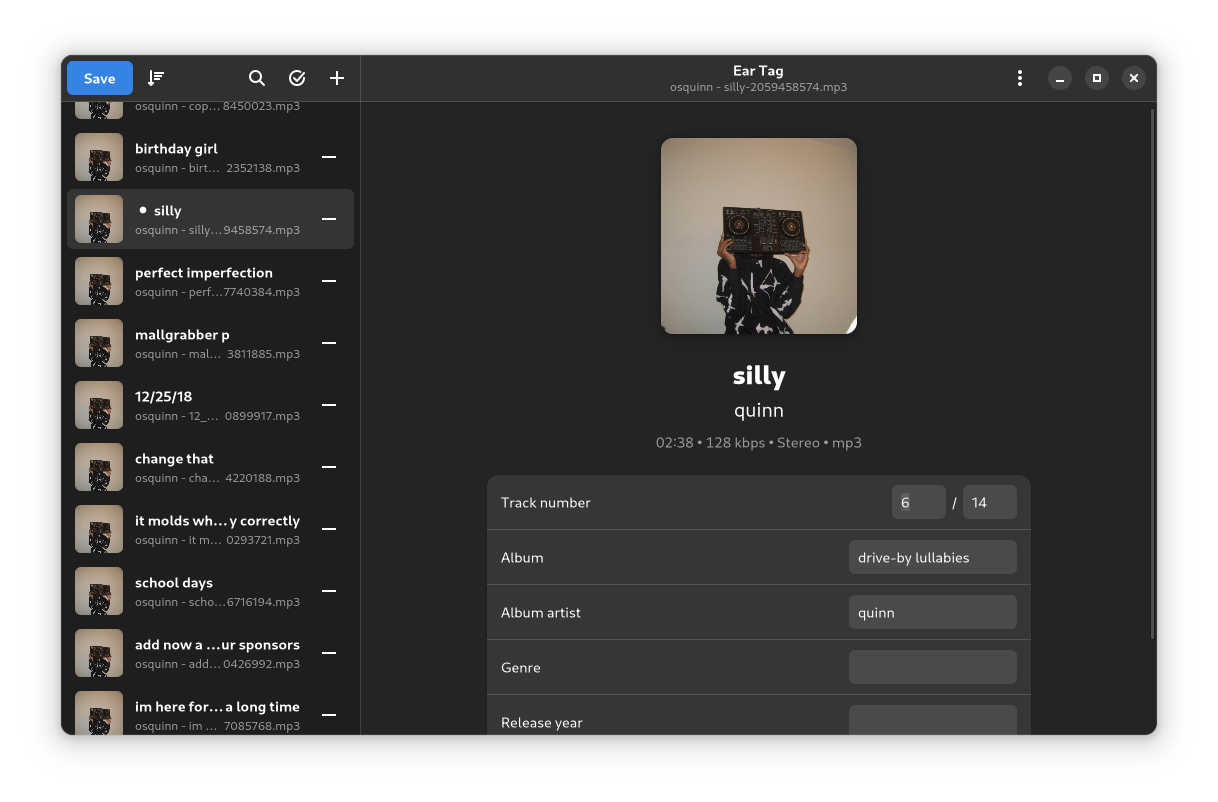Screen dimensions: 1218x802
Task: Remove 'add now a …ur sponsors' via minus icon
Action: [329, 653]
